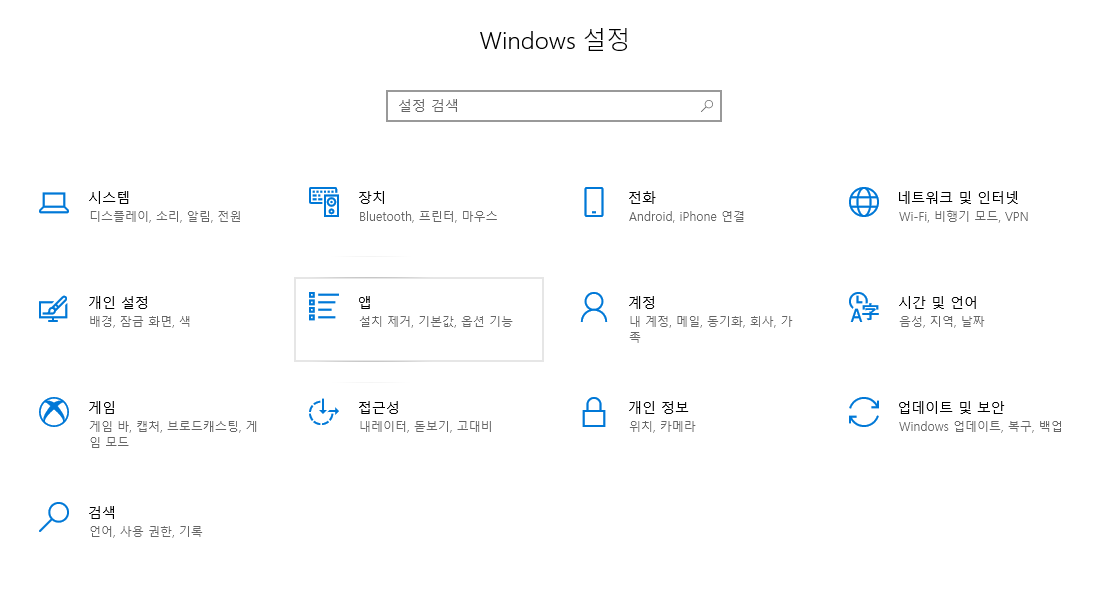
Task: Click text 설치 제거, 기본값, 옵션 기능
Action: pyautogui.click(x=436, y=321)
